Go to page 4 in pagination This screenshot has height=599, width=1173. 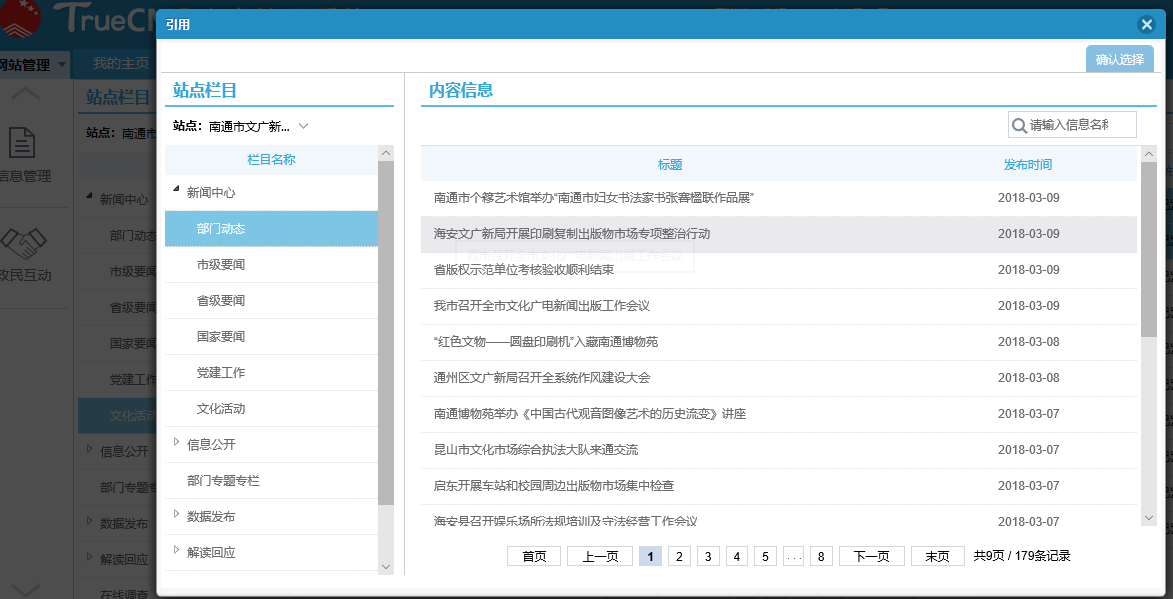[x=737, y=556]
